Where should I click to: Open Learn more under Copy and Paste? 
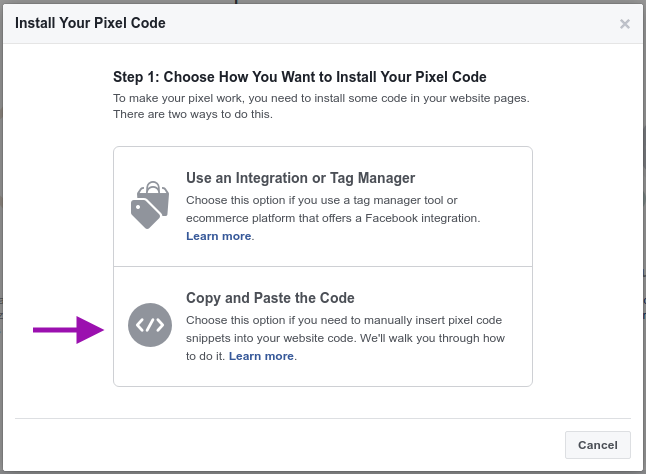click(261, 356)
